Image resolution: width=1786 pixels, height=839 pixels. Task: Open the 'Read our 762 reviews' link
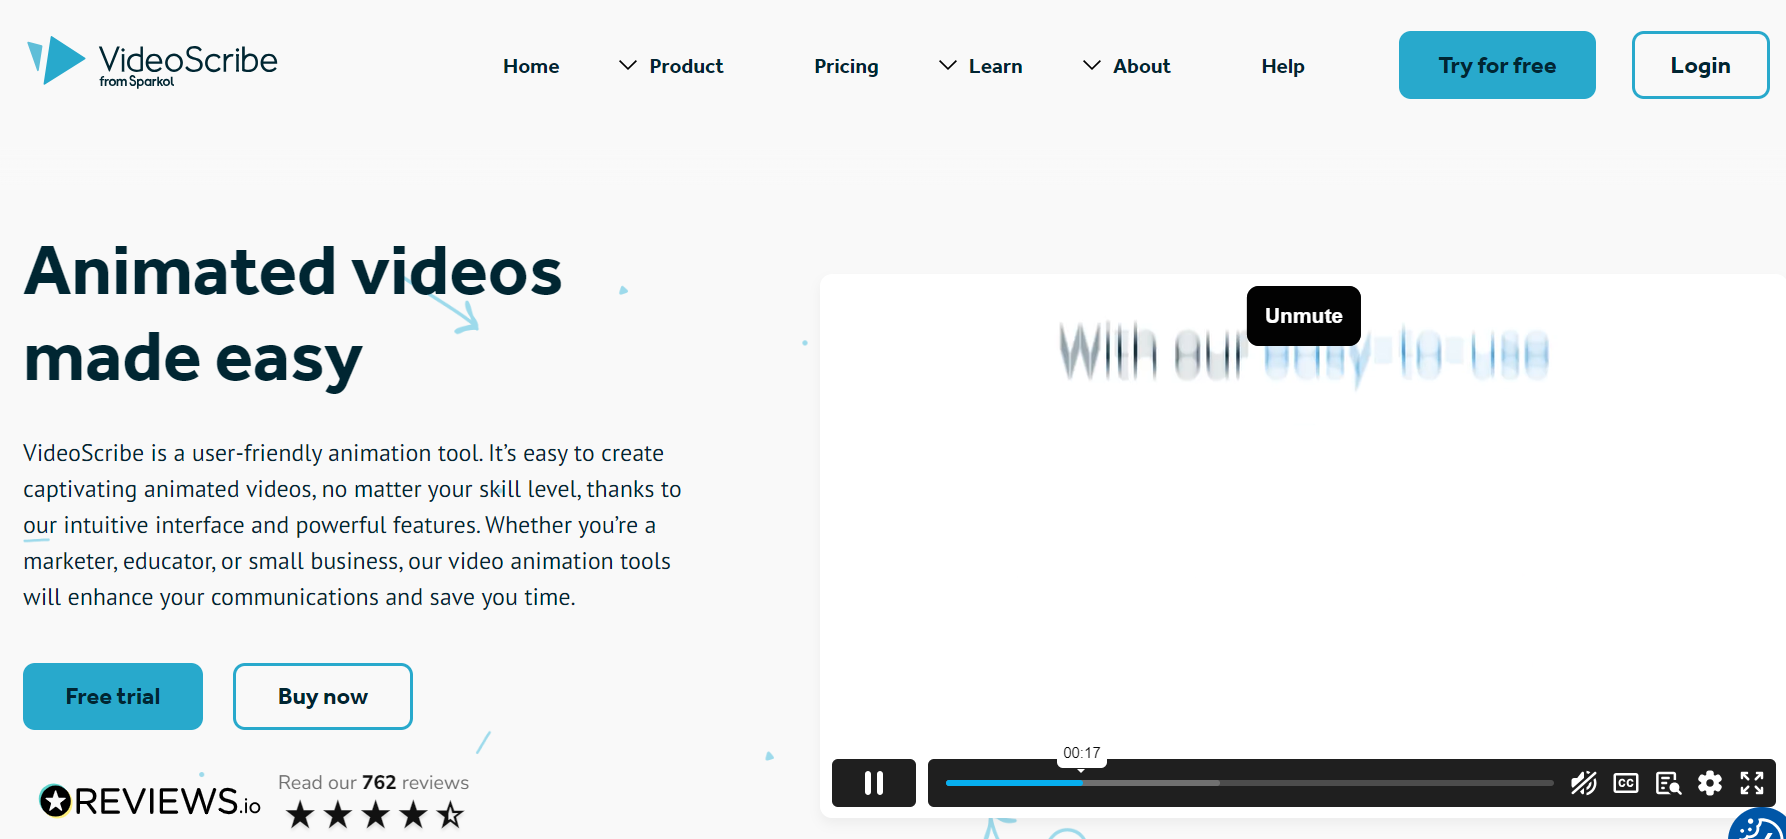[373, 782]
